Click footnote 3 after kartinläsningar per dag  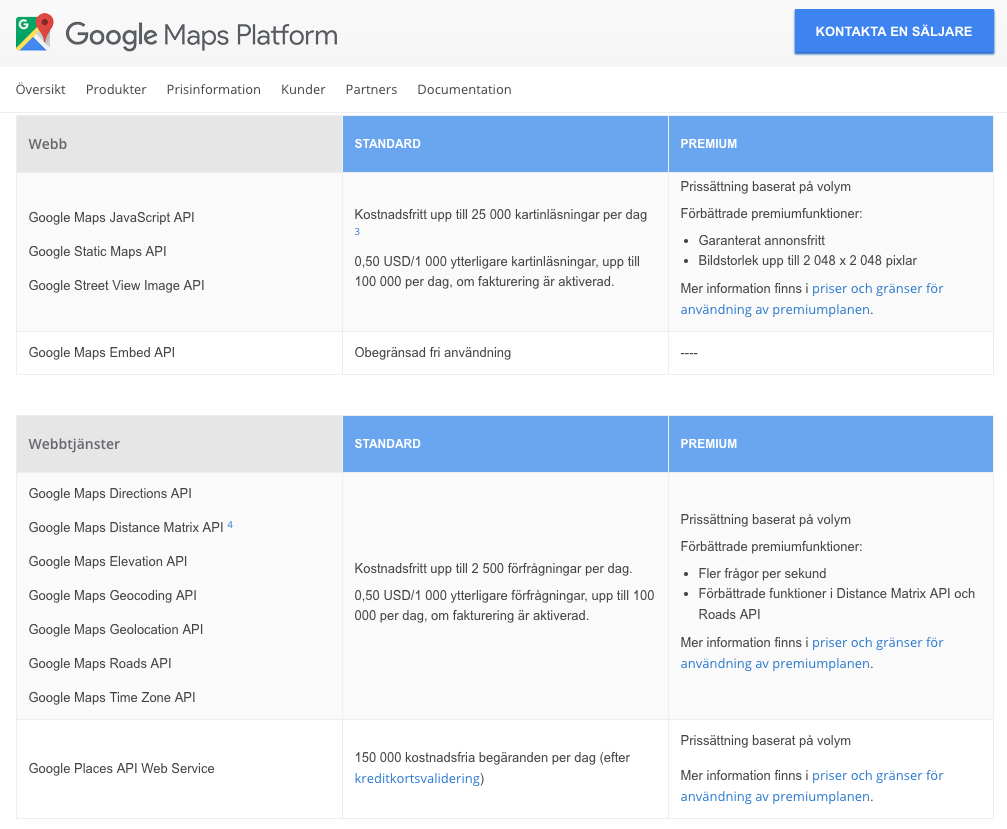[357, 232]
